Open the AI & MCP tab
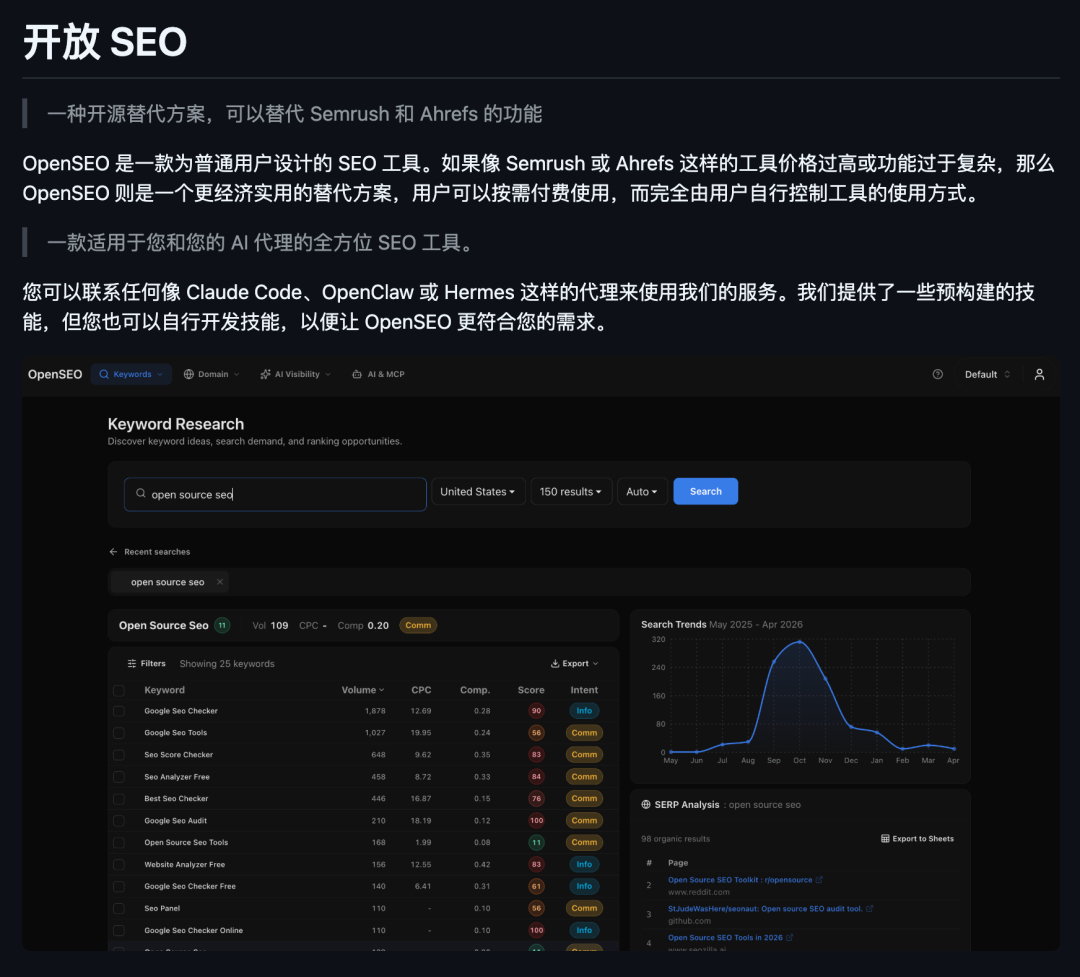Viewport: 1080px width, 977px height. (378, 374)
